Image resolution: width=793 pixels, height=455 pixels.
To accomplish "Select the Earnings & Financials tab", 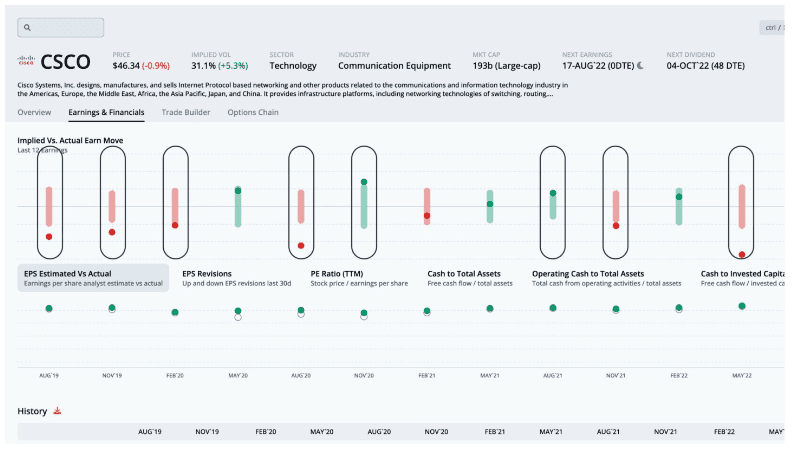I will click(x=106, y=112).
